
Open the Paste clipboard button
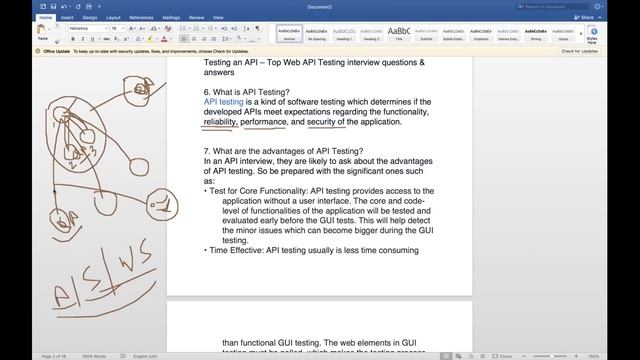click(42, 32)
